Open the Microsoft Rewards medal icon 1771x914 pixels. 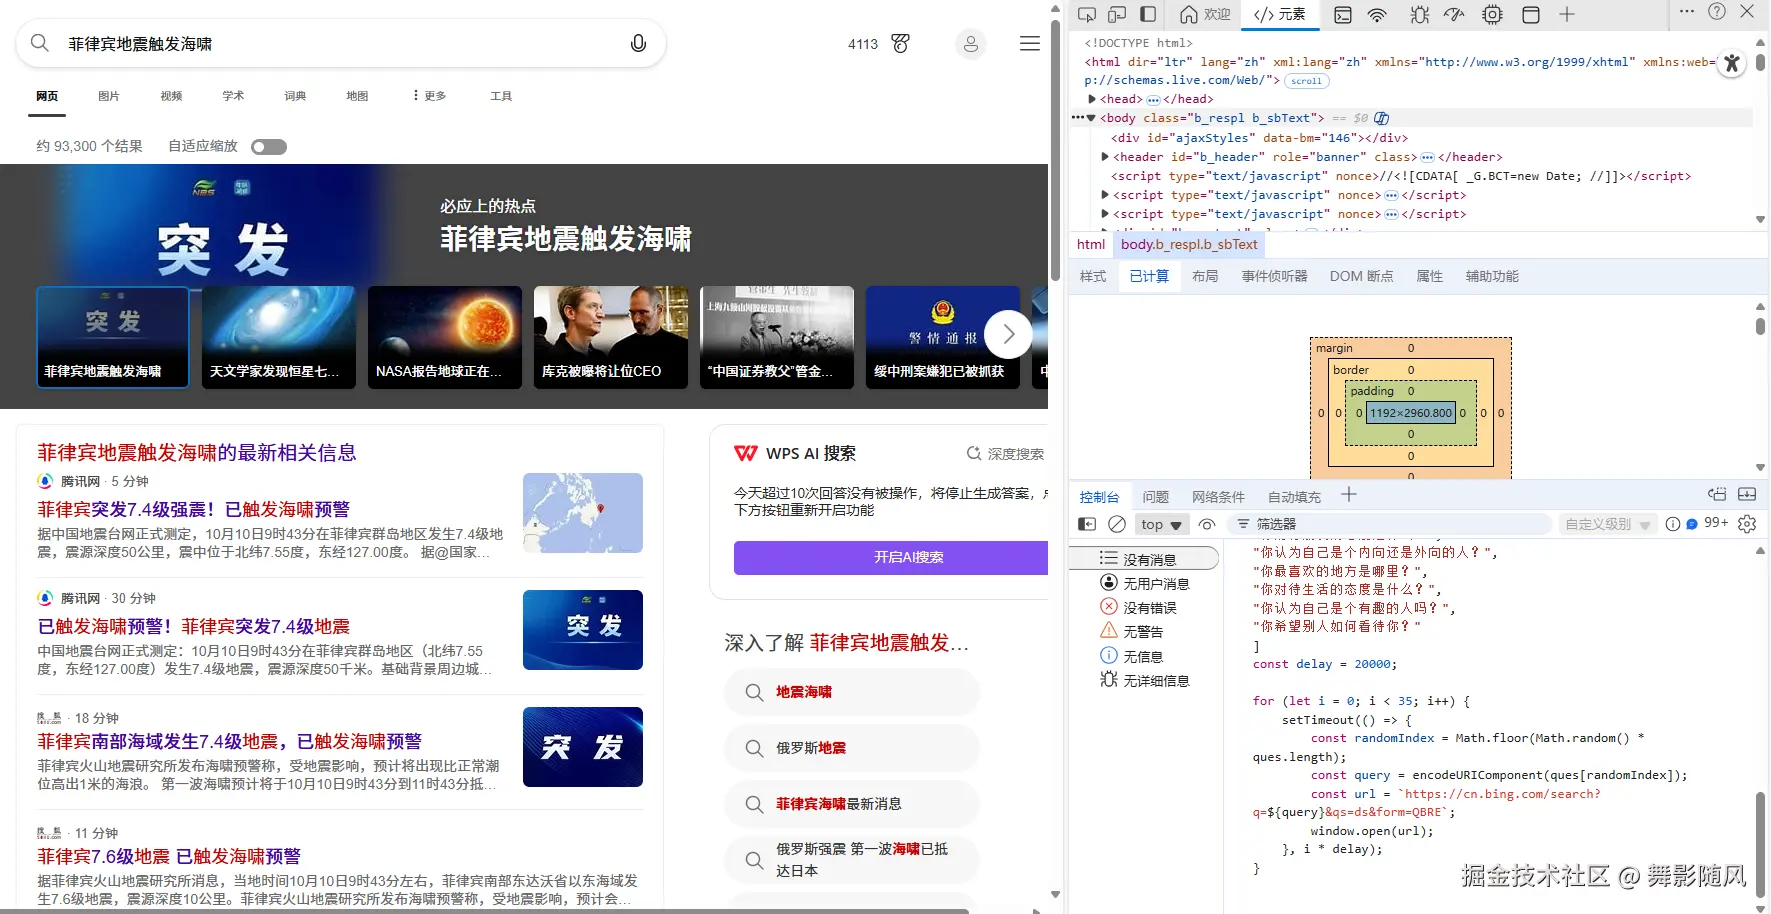[x=901, y=43]
